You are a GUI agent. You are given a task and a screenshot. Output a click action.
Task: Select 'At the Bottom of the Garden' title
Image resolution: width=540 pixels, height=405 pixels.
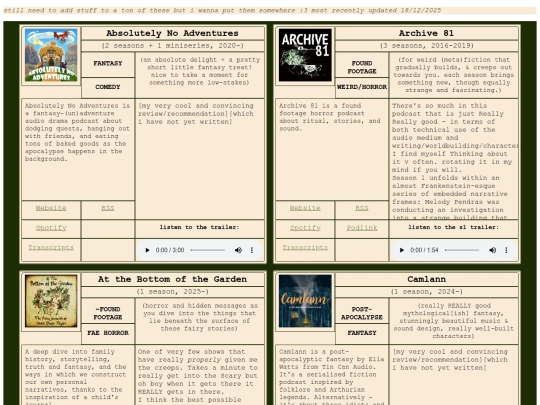pyautogui.click(x=173, y=279)
